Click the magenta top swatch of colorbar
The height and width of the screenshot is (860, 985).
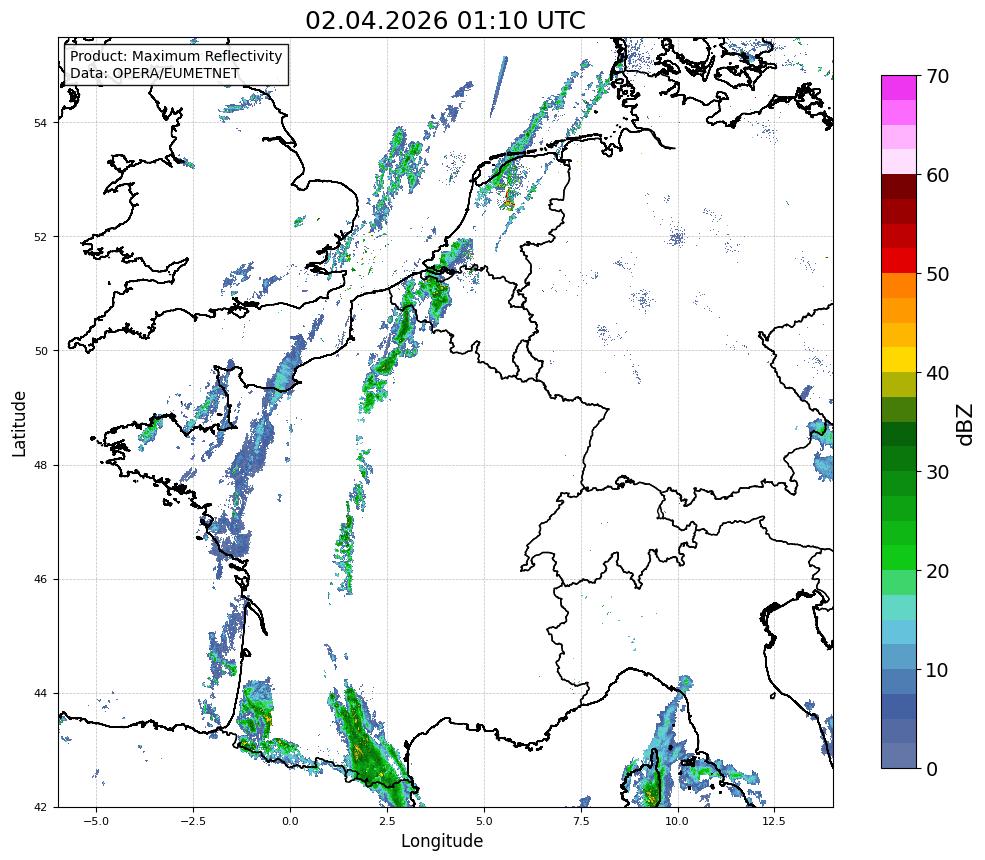click(x=899, y=88)
